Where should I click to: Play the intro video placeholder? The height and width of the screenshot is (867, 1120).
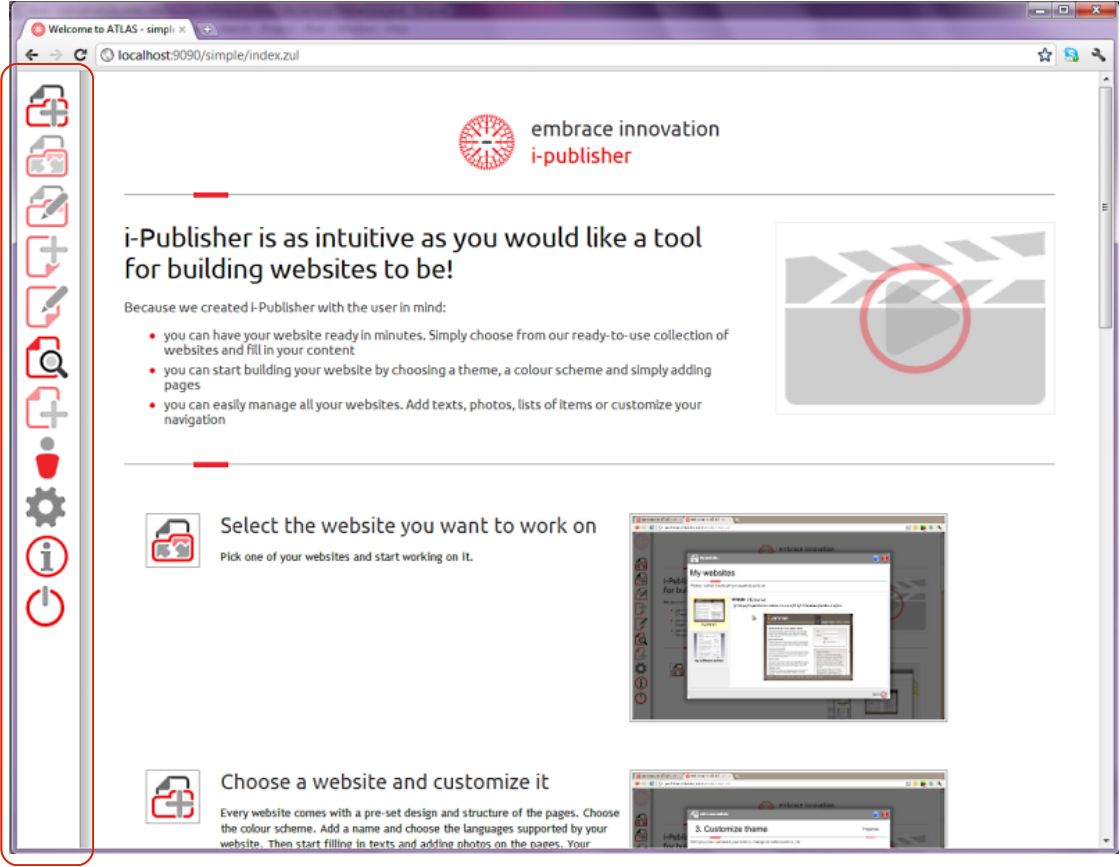[x=914, y=319]
